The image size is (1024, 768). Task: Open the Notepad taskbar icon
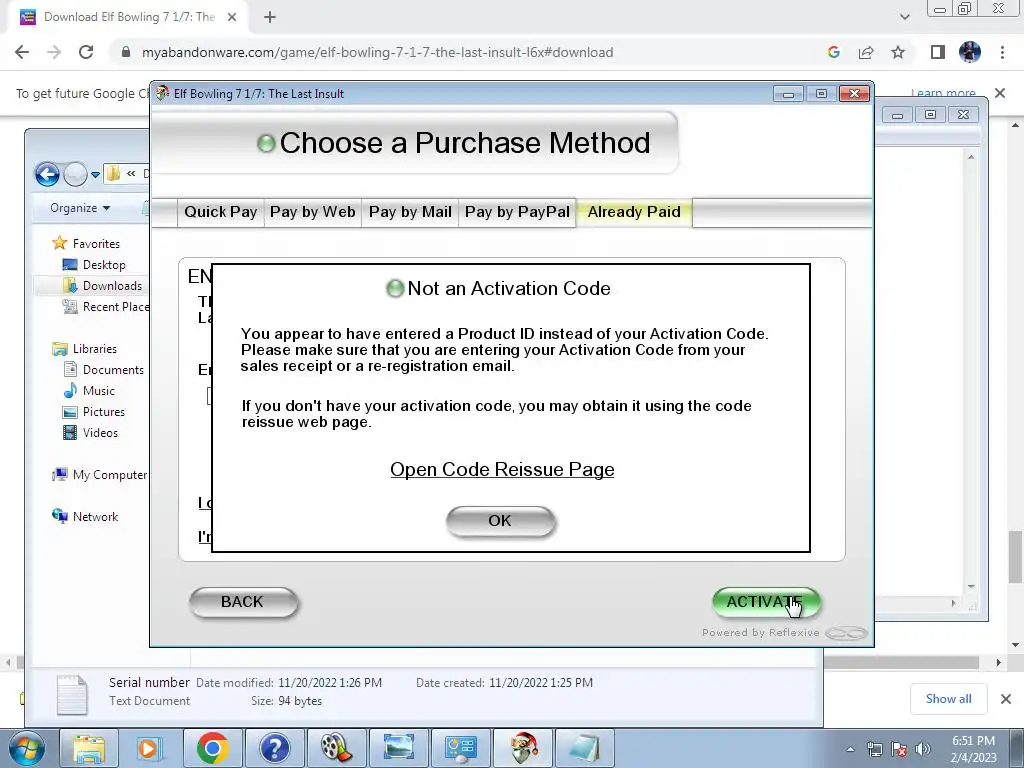(x=584, y=748)
